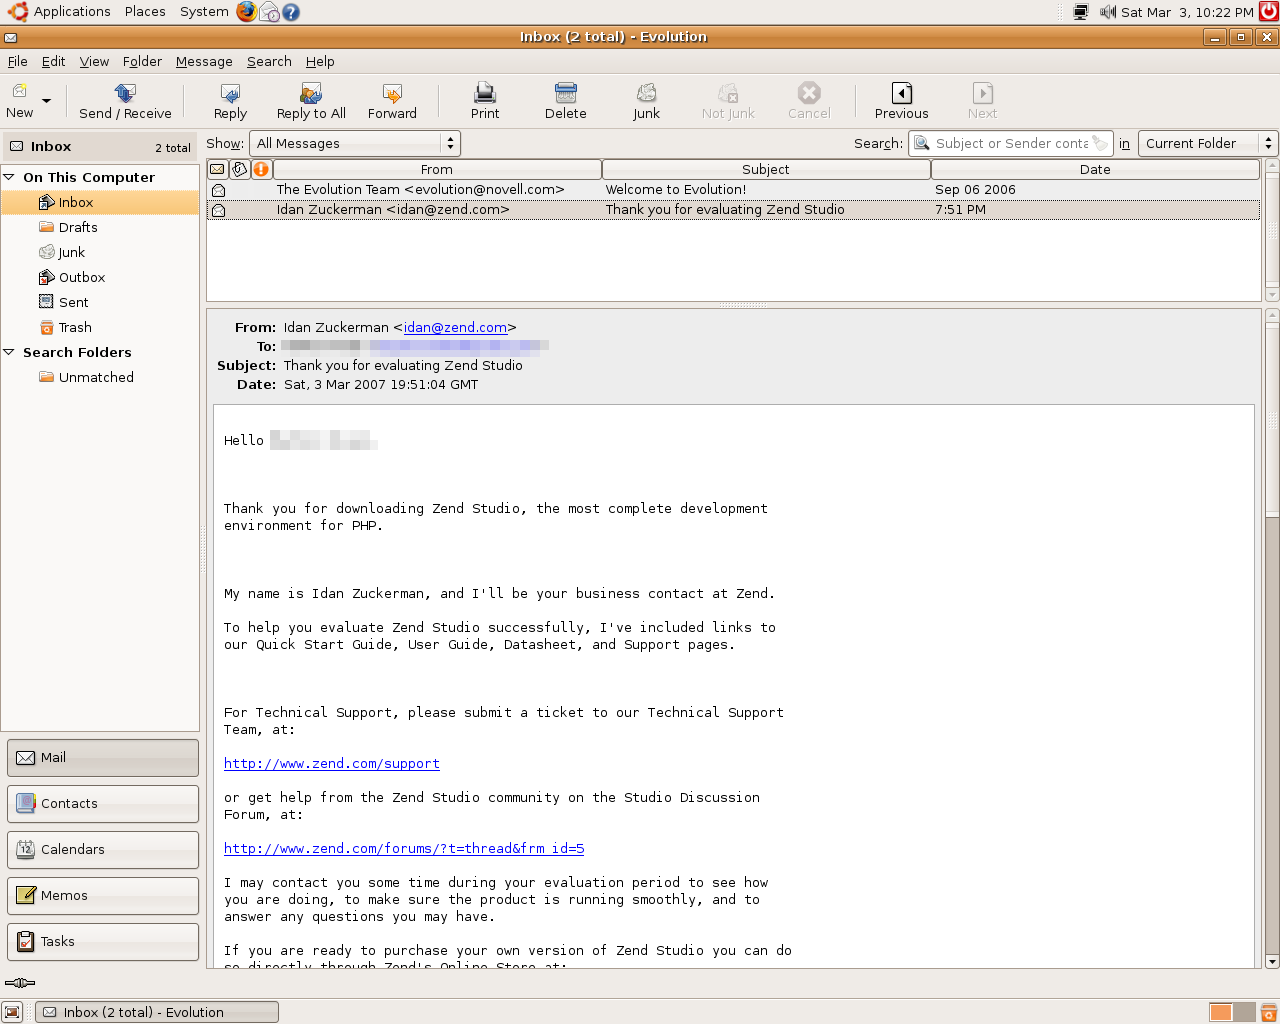Collapse the Search Folders tree
The width and height of the screenshot is (1280, 1024).
point(9,352)
